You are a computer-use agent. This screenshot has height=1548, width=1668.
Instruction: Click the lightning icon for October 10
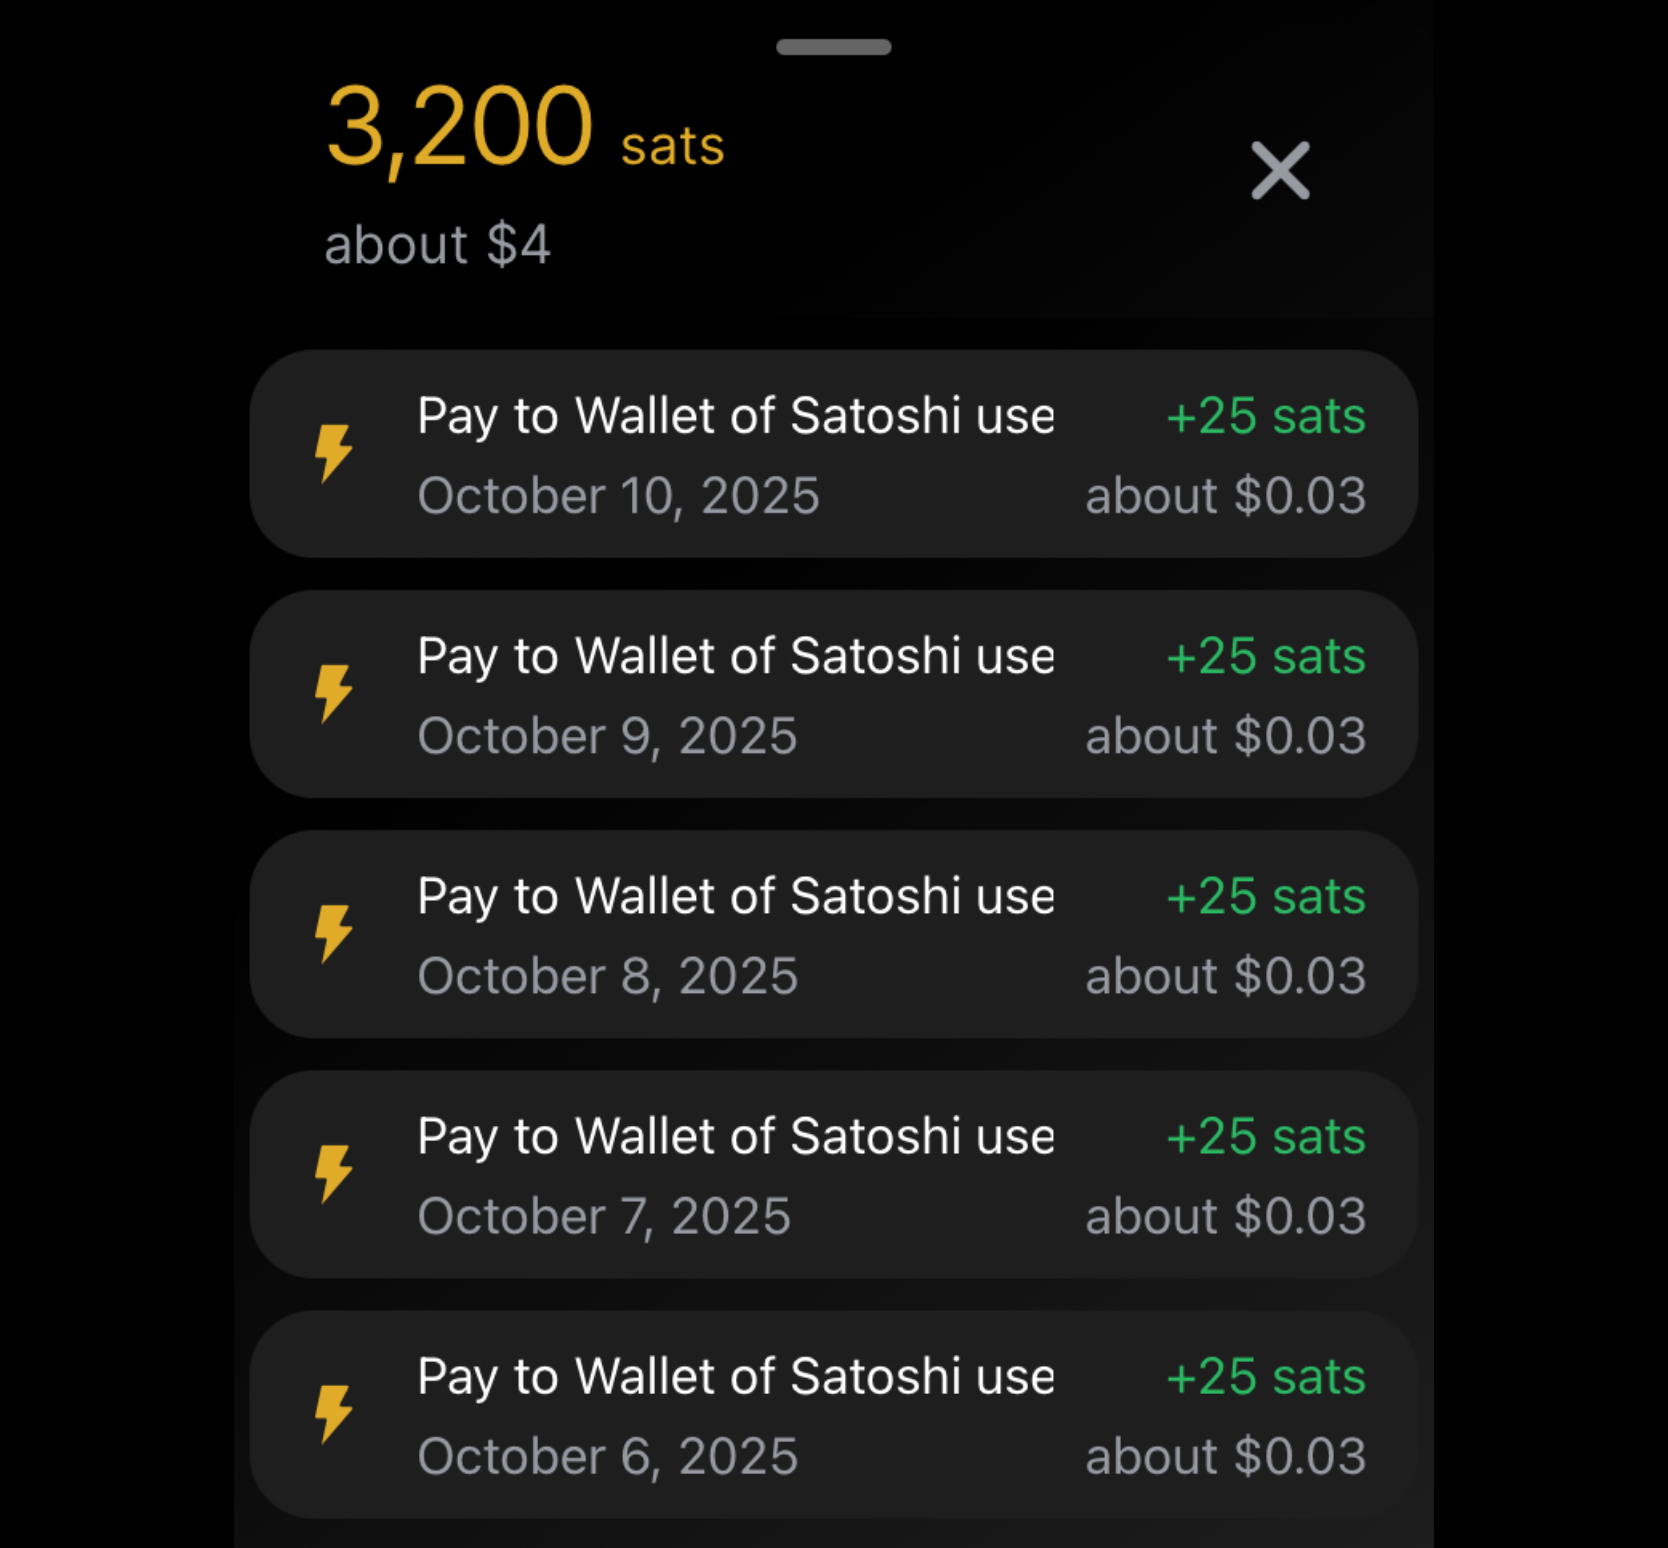[333, 453]
